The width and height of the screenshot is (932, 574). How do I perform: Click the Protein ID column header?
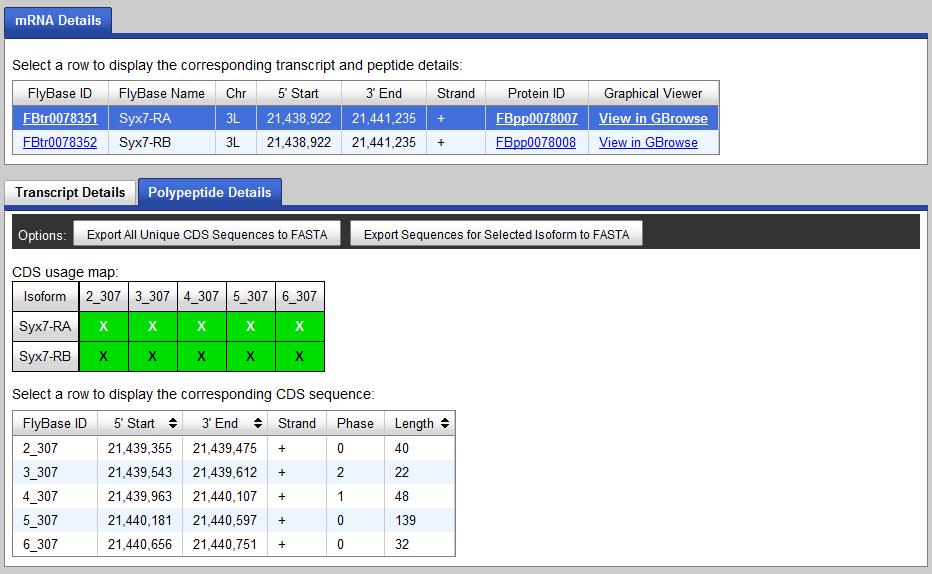click(x=536, y=93)
